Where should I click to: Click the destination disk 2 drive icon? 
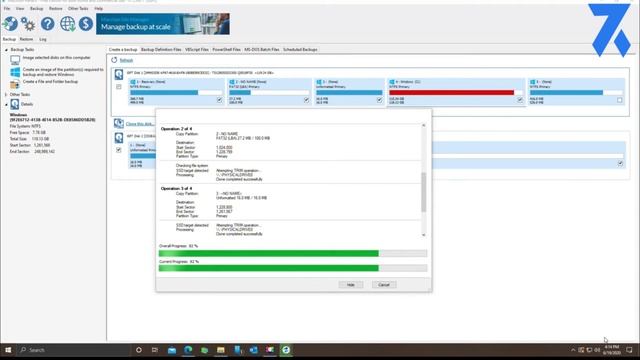click(119, 138)
